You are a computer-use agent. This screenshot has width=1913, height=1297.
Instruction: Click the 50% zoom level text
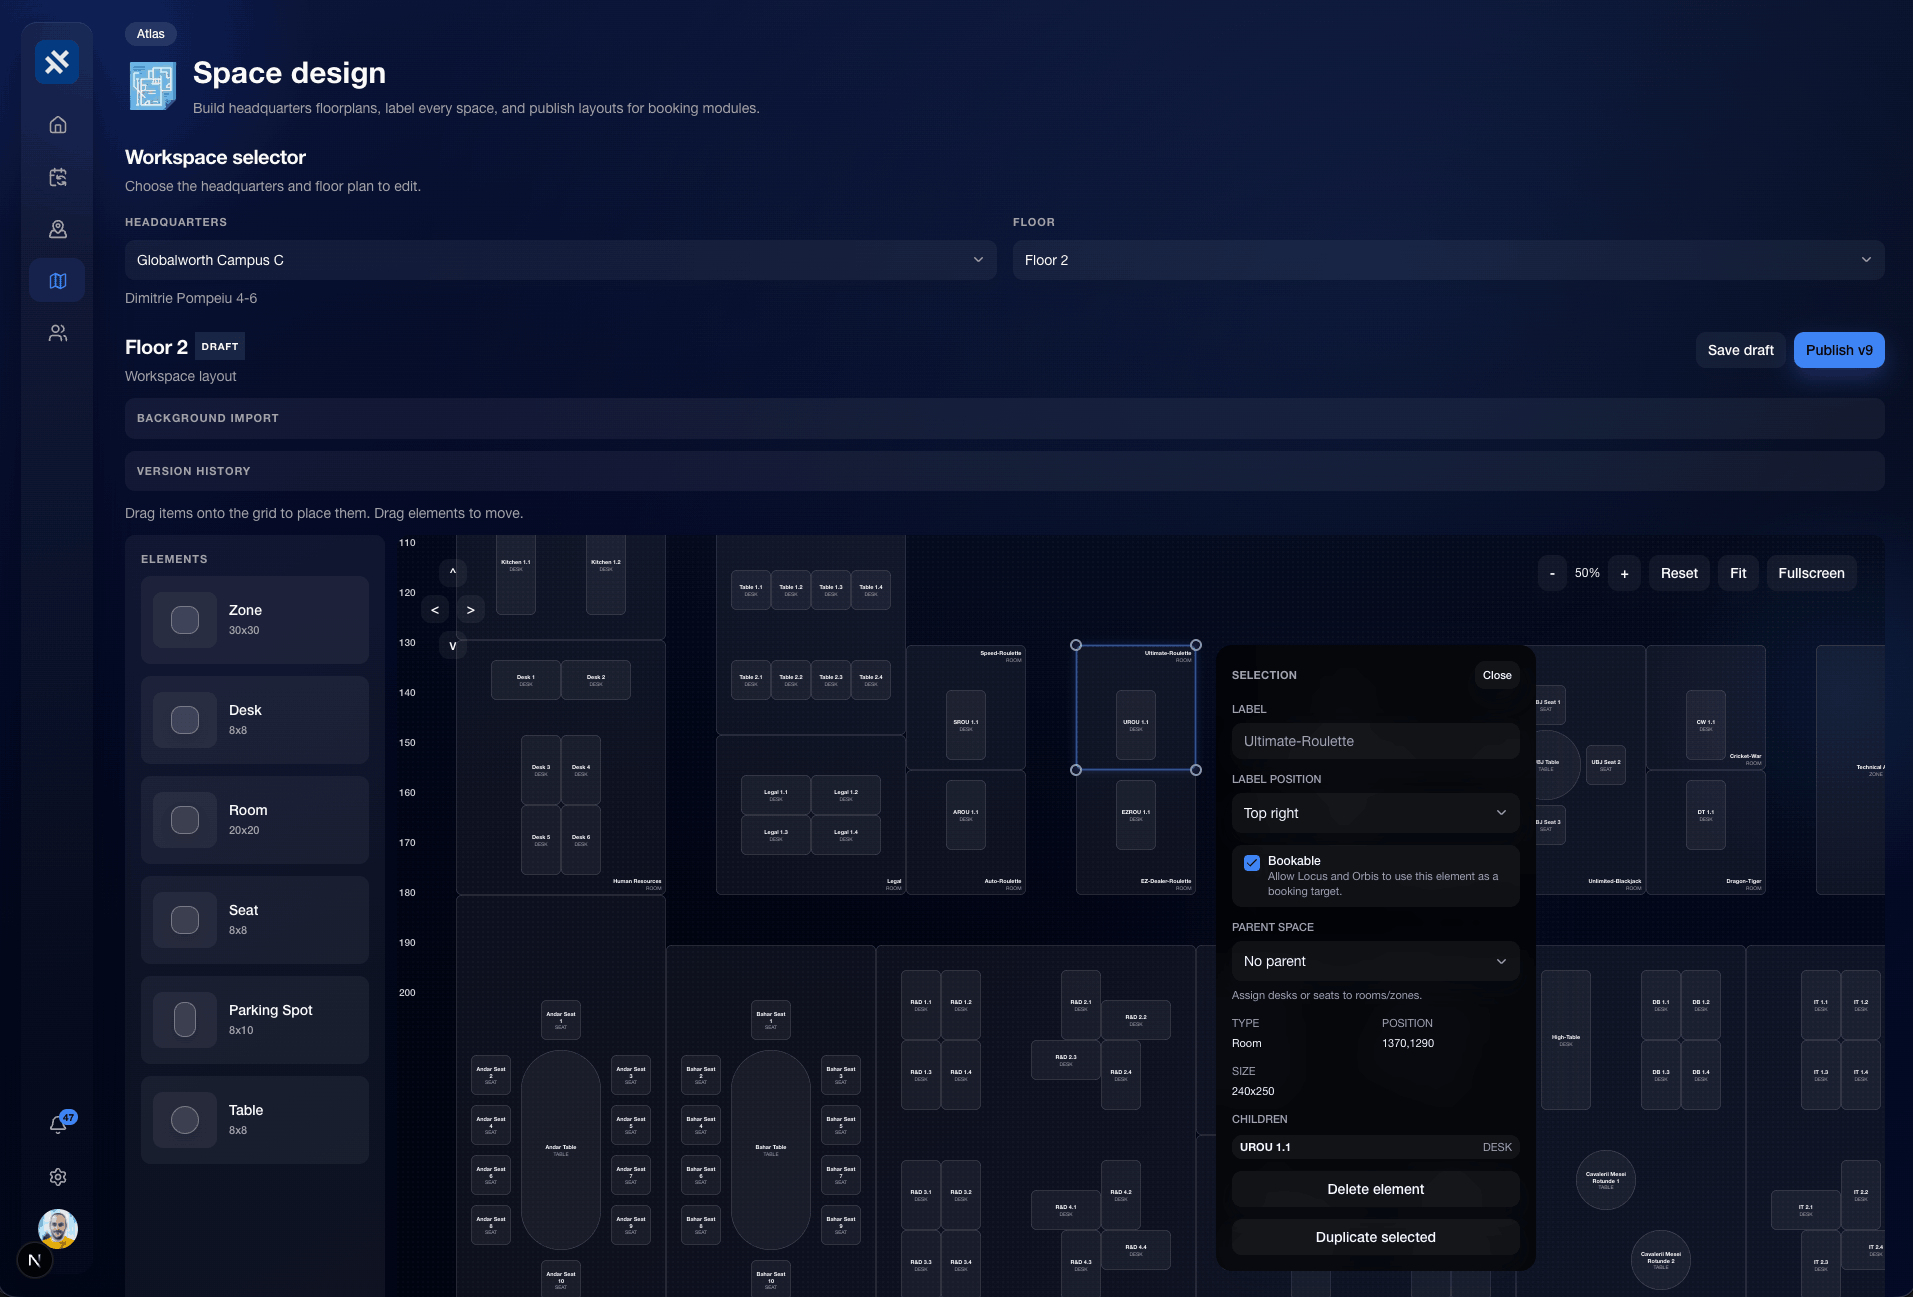(x=1587, y=573)
